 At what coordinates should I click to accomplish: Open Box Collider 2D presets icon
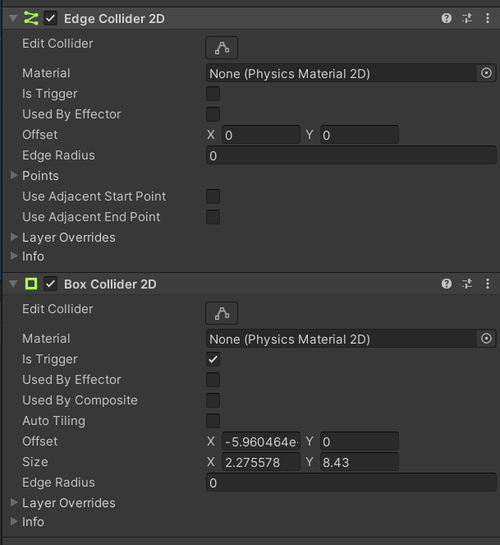click(x=467, y=284)
